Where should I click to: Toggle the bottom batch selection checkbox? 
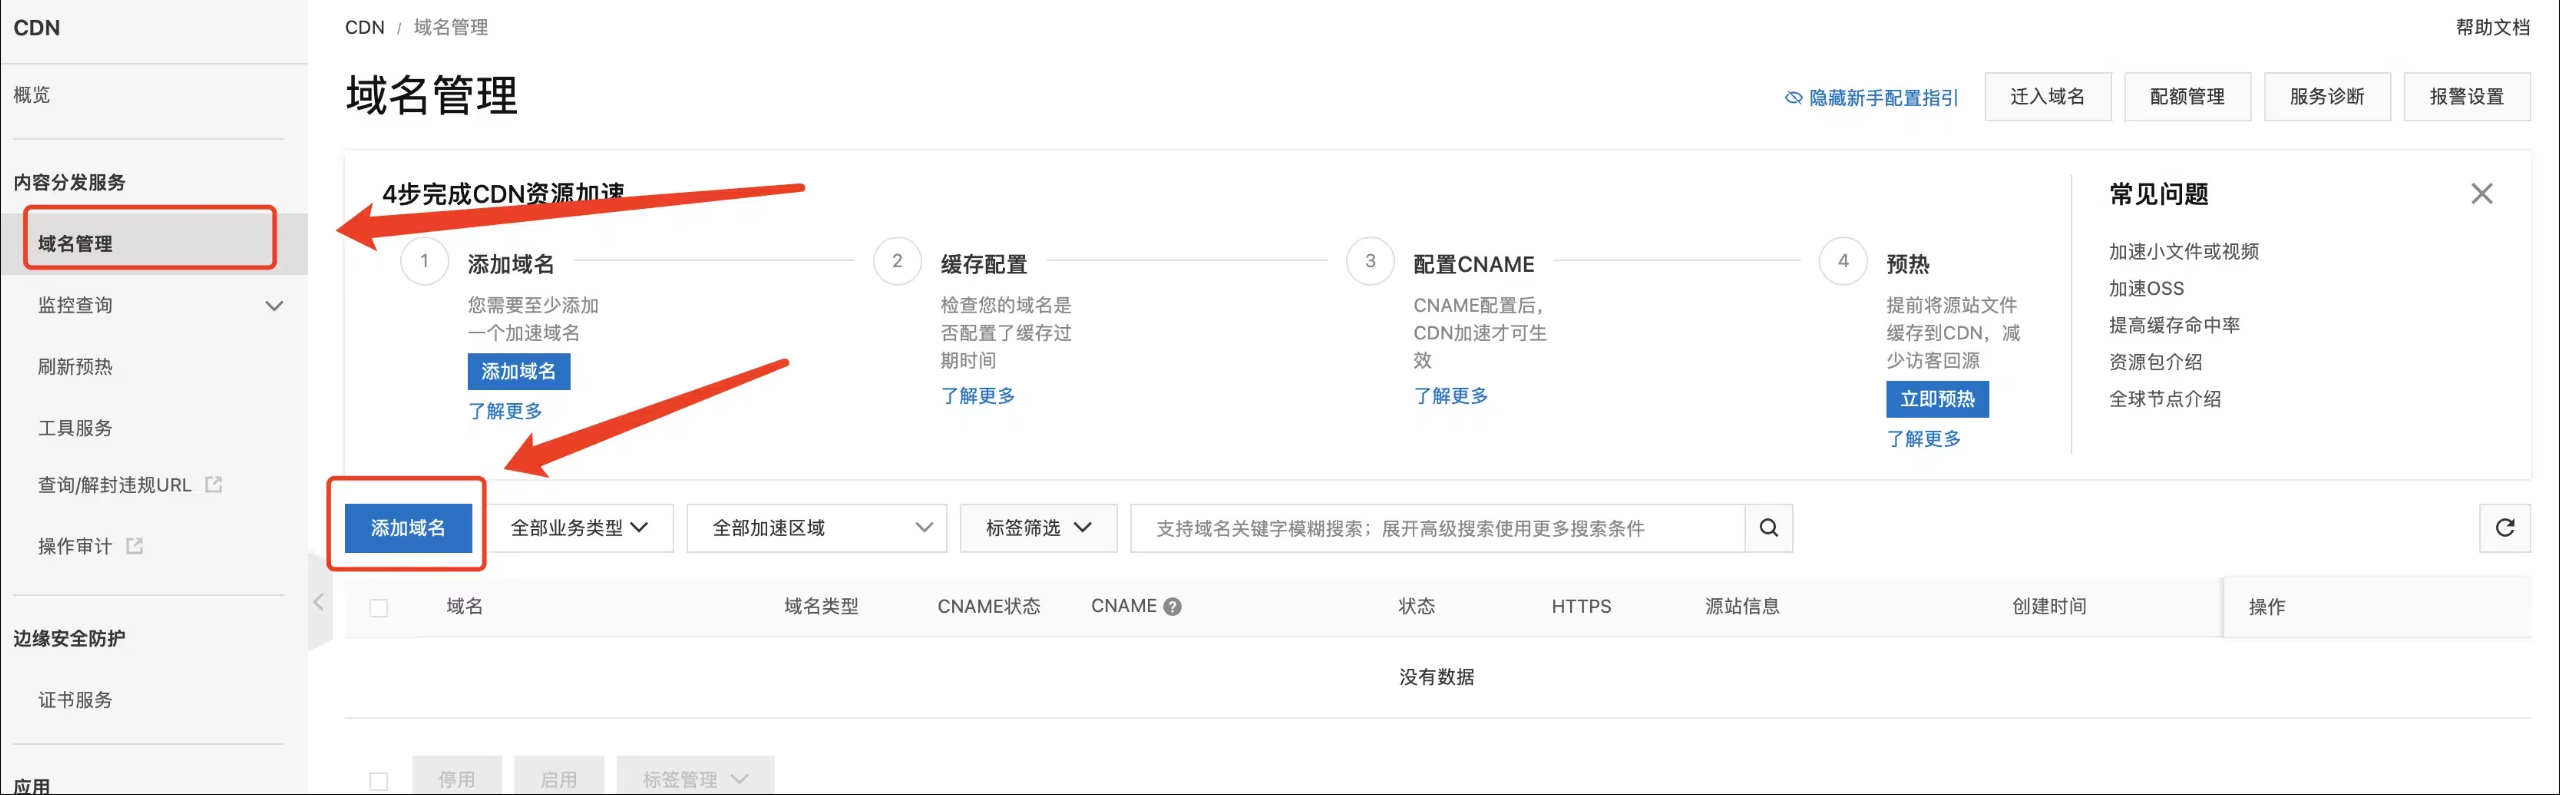[379, 781]
